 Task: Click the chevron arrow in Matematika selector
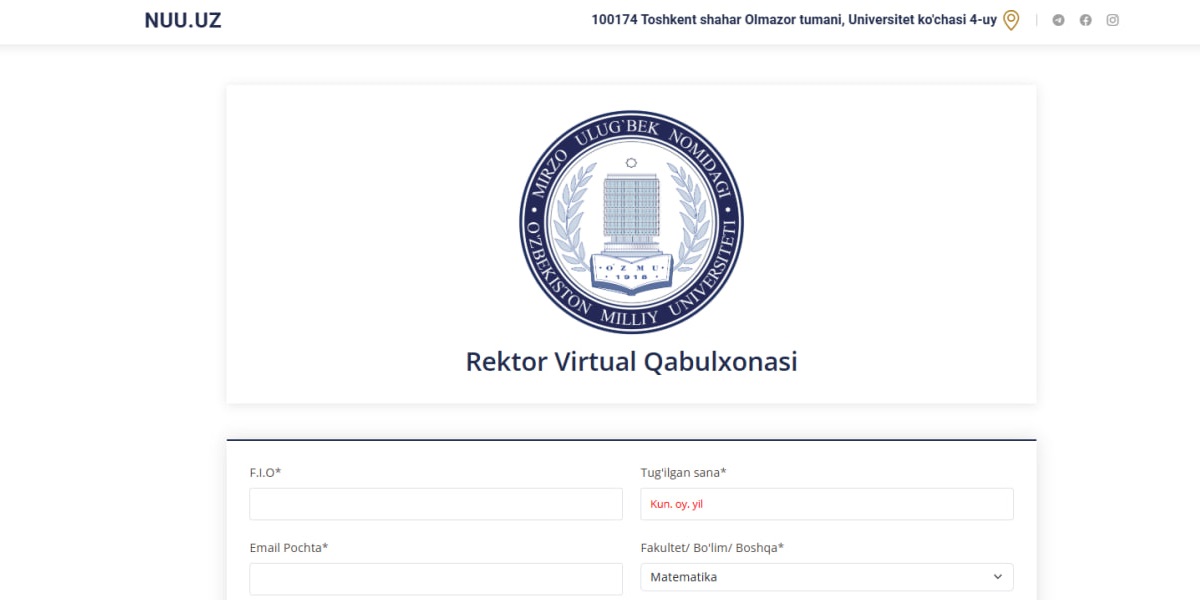[x=997, y=577]
